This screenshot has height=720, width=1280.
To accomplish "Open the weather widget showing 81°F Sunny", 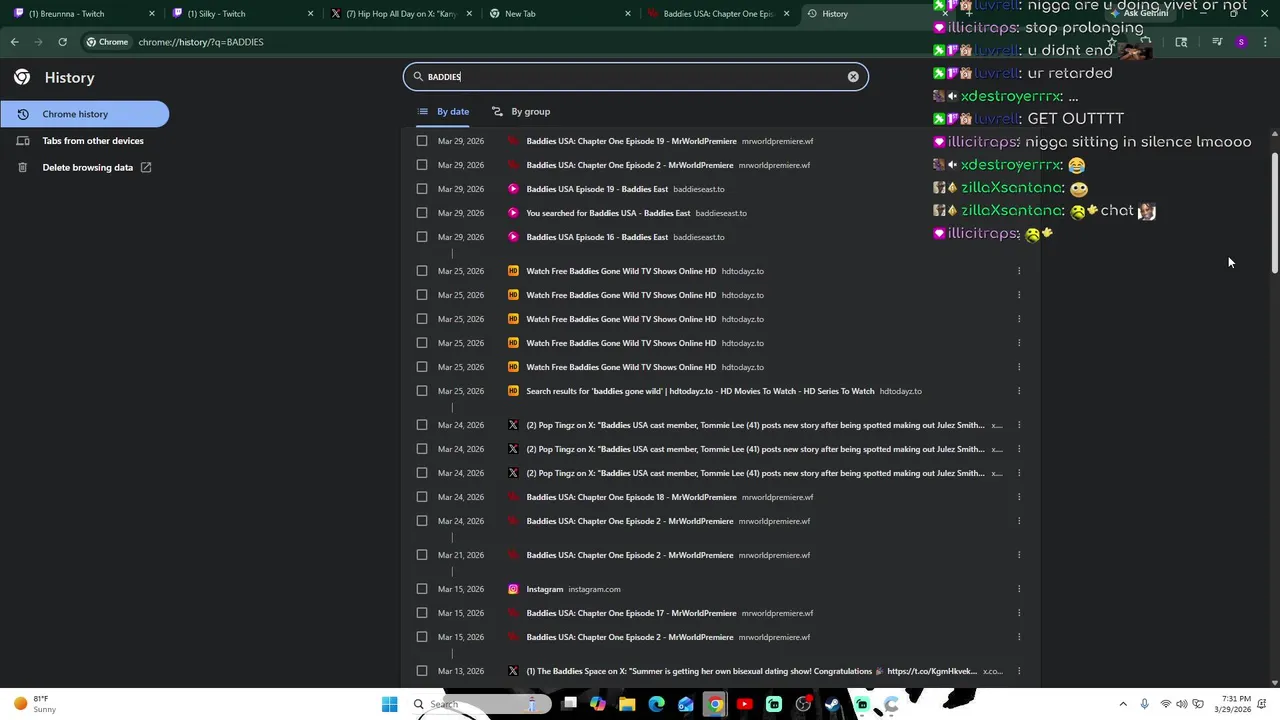I will (36, 704).
